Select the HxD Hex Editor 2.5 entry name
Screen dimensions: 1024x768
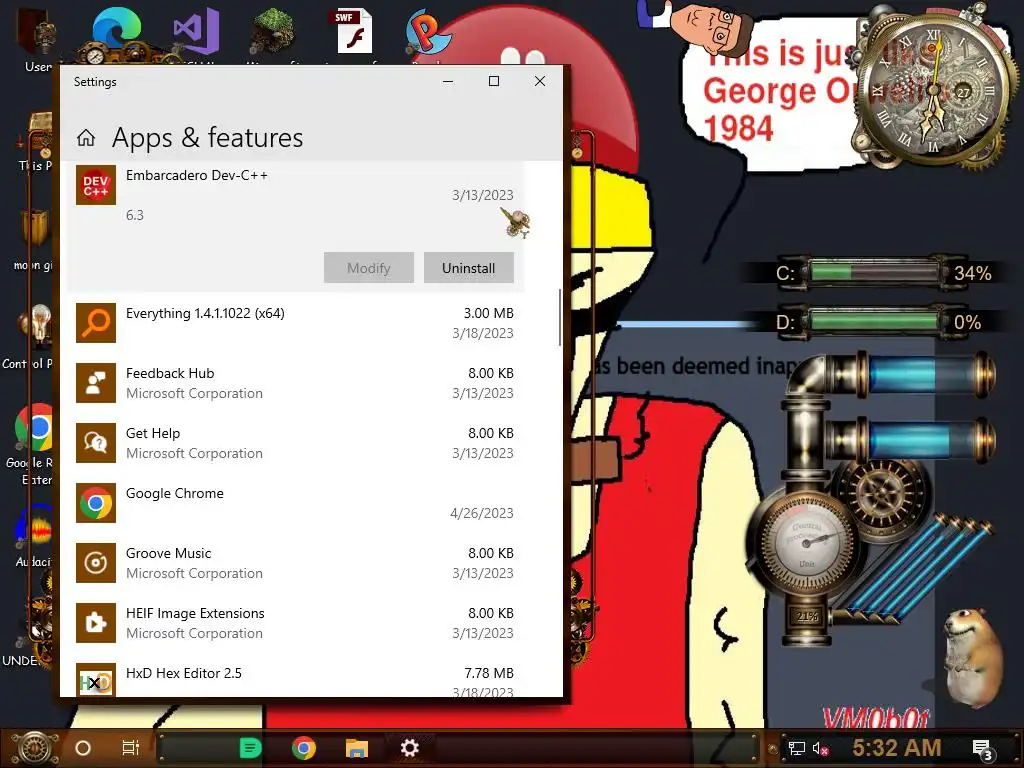184,673
